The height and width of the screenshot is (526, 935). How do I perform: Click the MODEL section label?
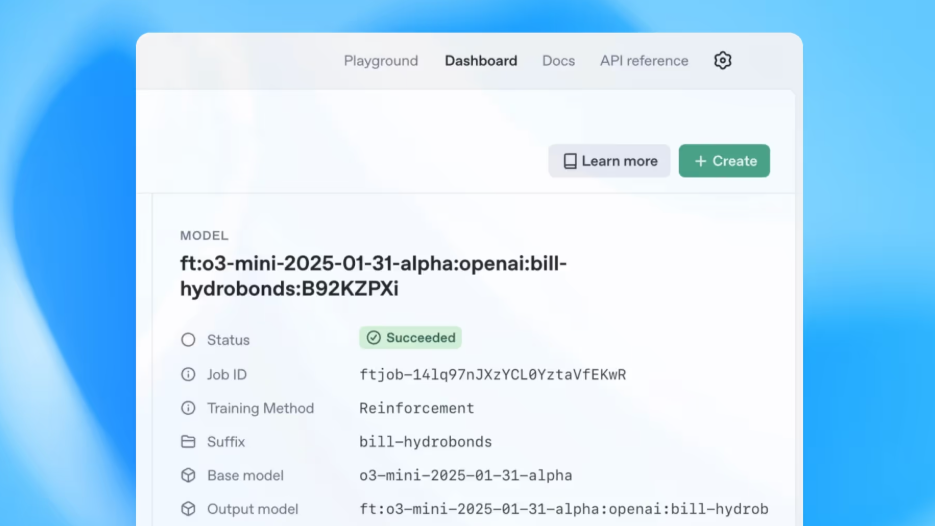click(x=204, y=236)
